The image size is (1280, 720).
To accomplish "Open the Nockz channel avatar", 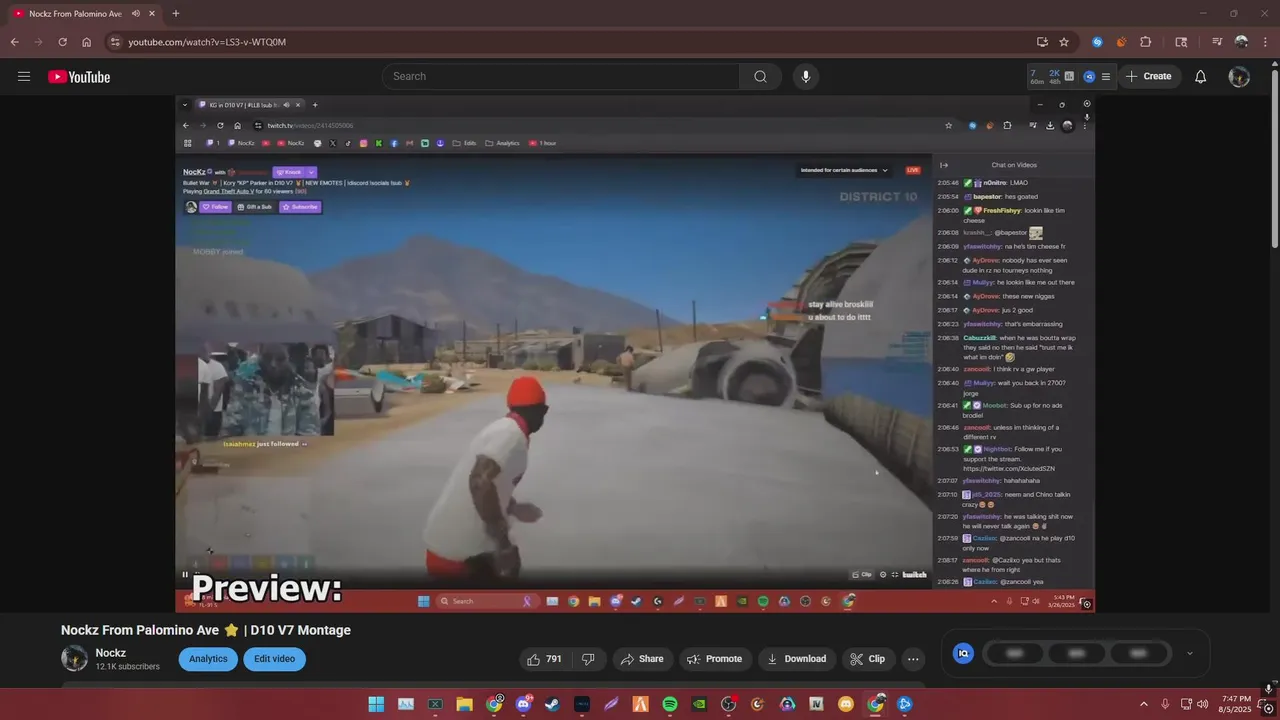I will point(74,658).
